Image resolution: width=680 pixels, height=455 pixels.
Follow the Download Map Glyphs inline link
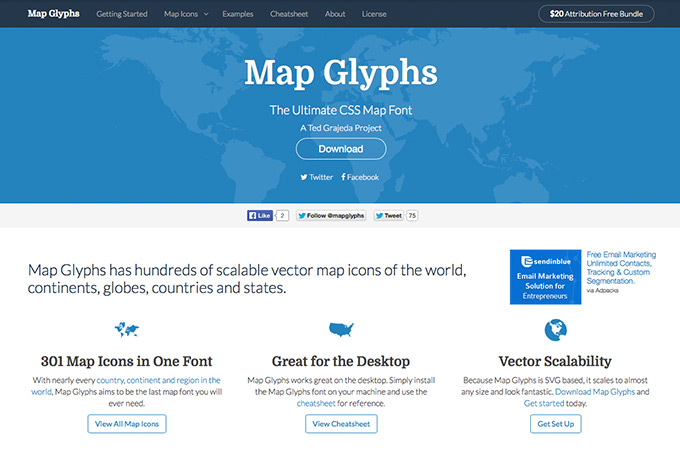click(x=595, y=392)
